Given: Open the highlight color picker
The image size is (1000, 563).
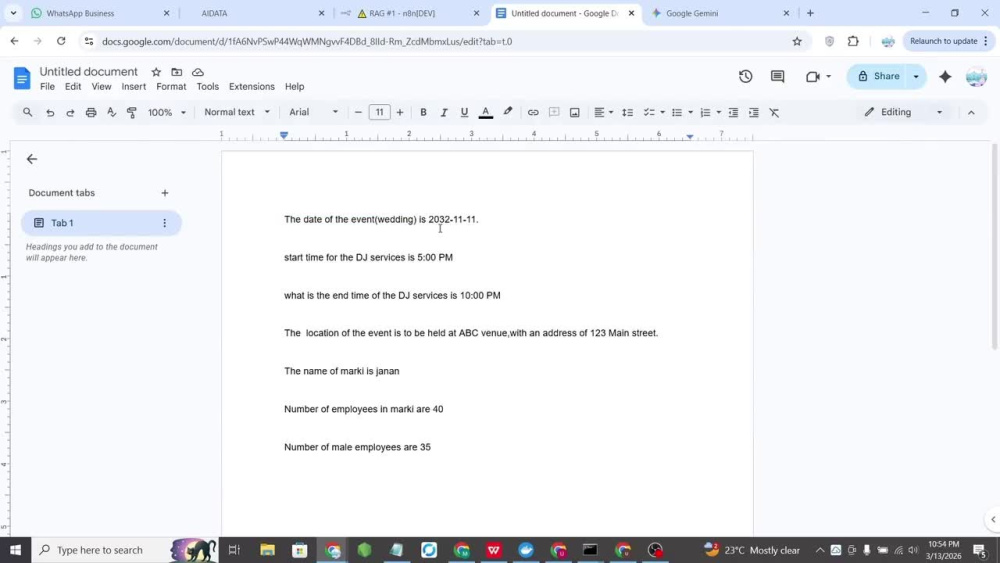Looking at the screenshot, I should click(508, 112).
